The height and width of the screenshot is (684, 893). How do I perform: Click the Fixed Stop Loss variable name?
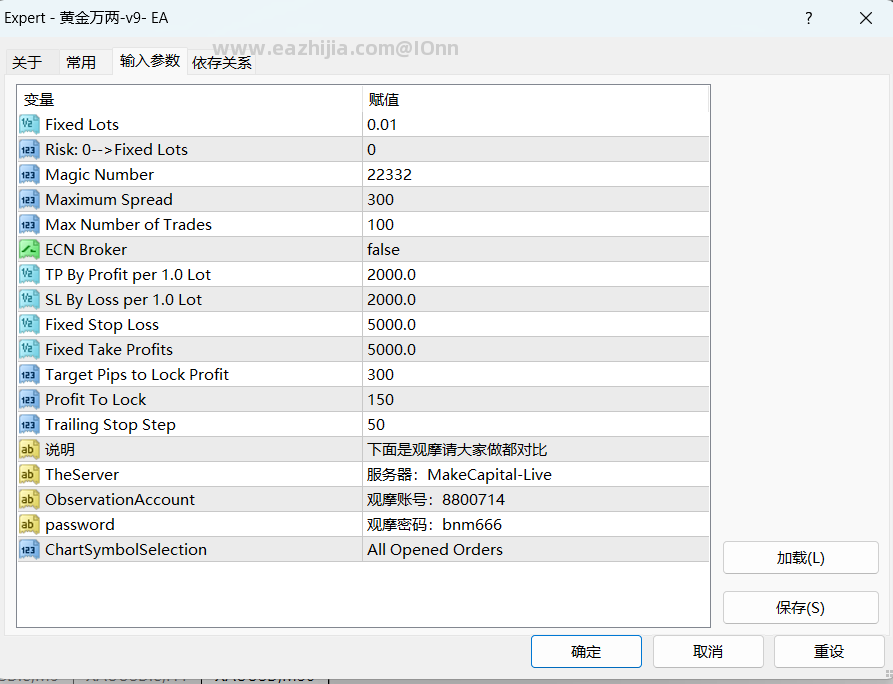[x=102, y=325]
